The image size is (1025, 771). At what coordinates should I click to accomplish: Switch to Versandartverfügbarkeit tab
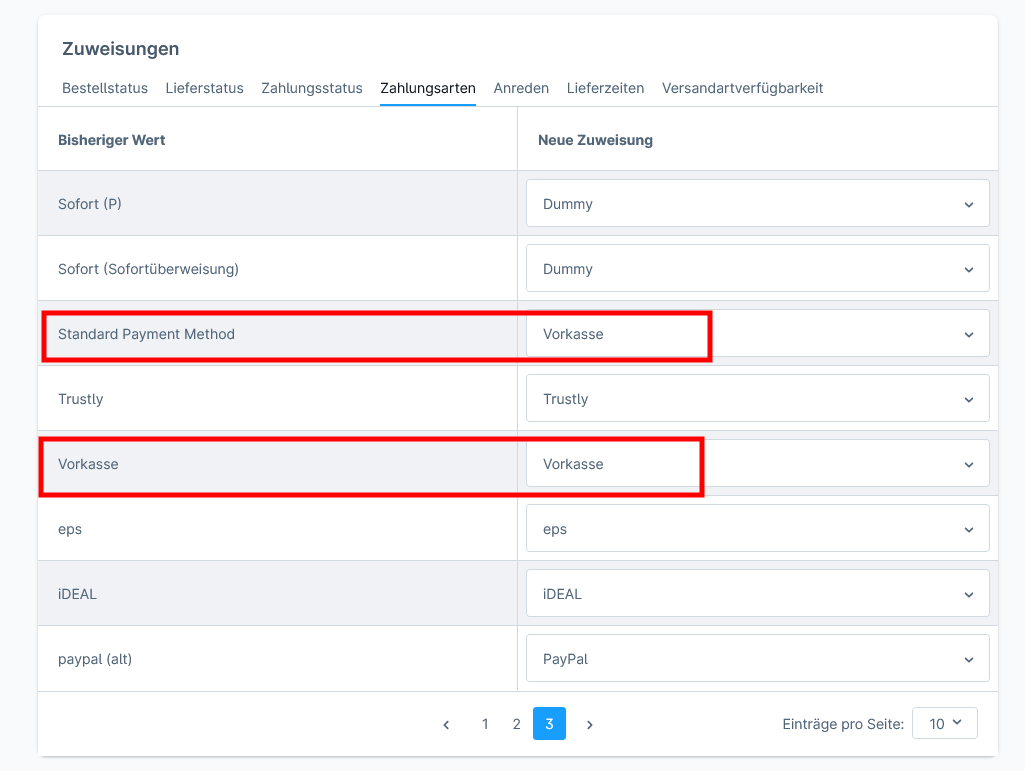click(x=743, y=88)
